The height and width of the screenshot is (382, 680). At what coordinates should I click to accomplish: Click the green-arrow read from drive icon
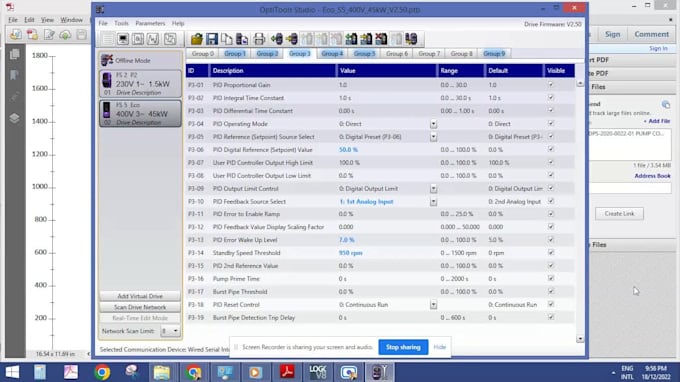click(276, 39)
